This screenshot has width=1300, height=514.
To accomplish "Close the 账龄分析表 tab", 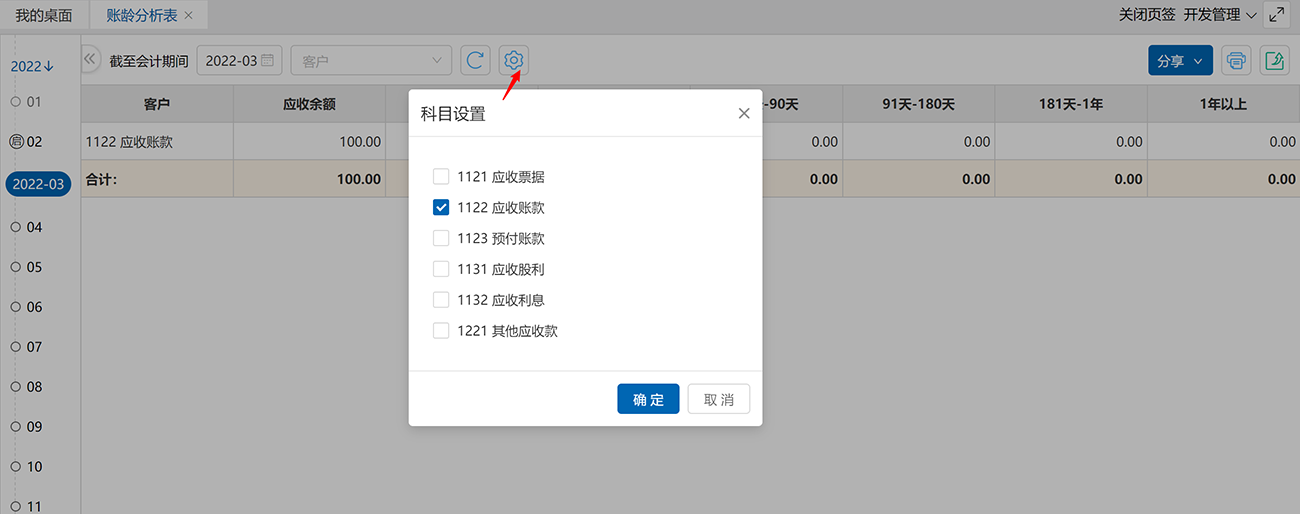I will [188, 16].
